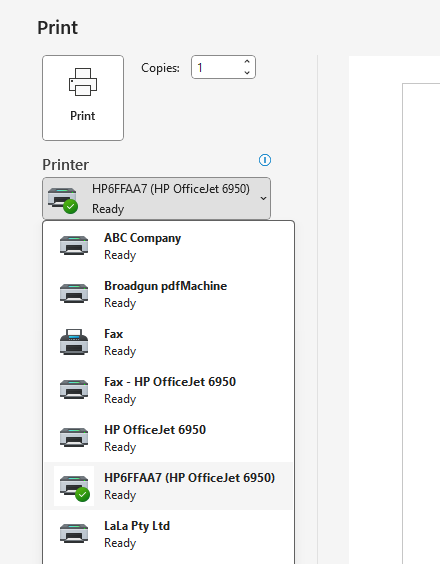This screenshot has width=440, height=564.
Task: Click the LaLa Pty Ltd printer icon
Action: click(x=74, y=533)
